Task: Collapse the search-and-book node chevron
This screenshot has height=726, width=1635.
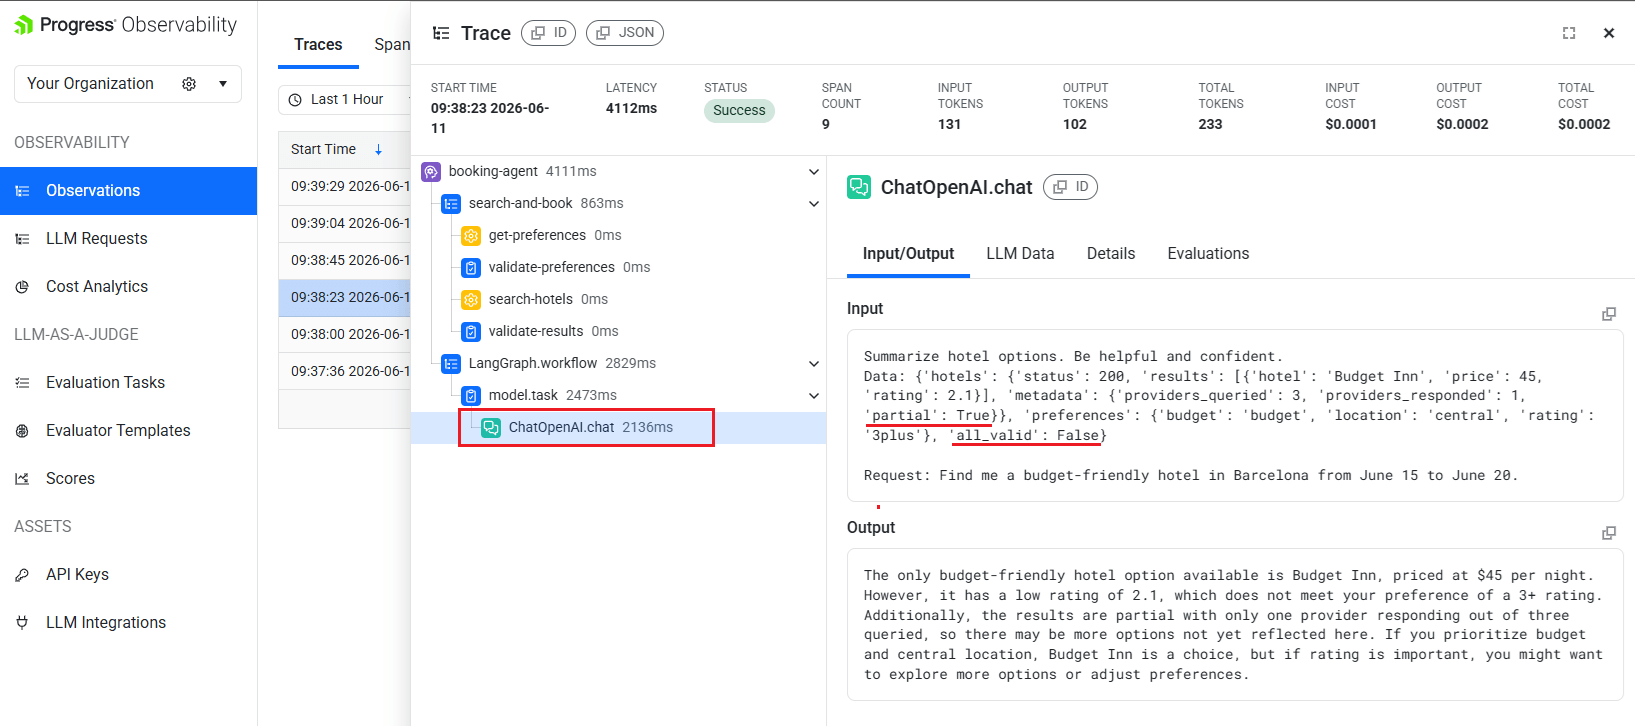Action: point(814,204)
